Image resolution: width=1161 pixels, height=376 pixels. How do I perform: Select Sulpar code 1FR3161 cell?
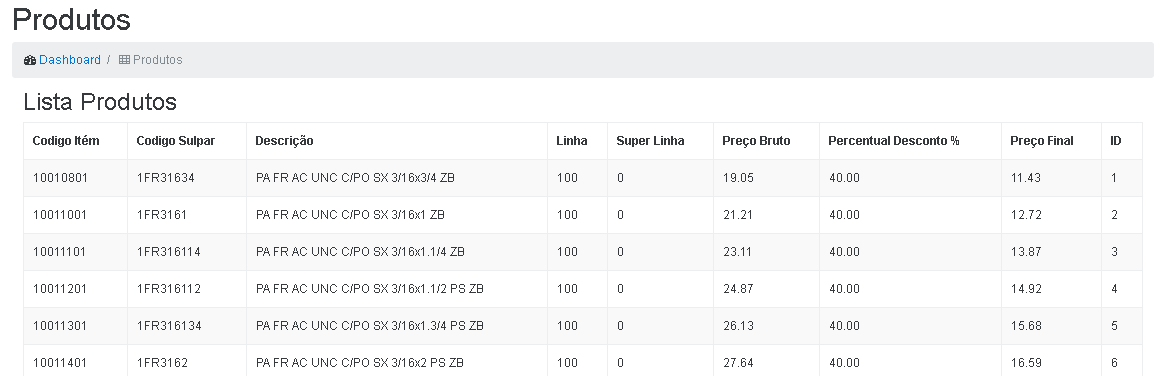pos(187,215)
